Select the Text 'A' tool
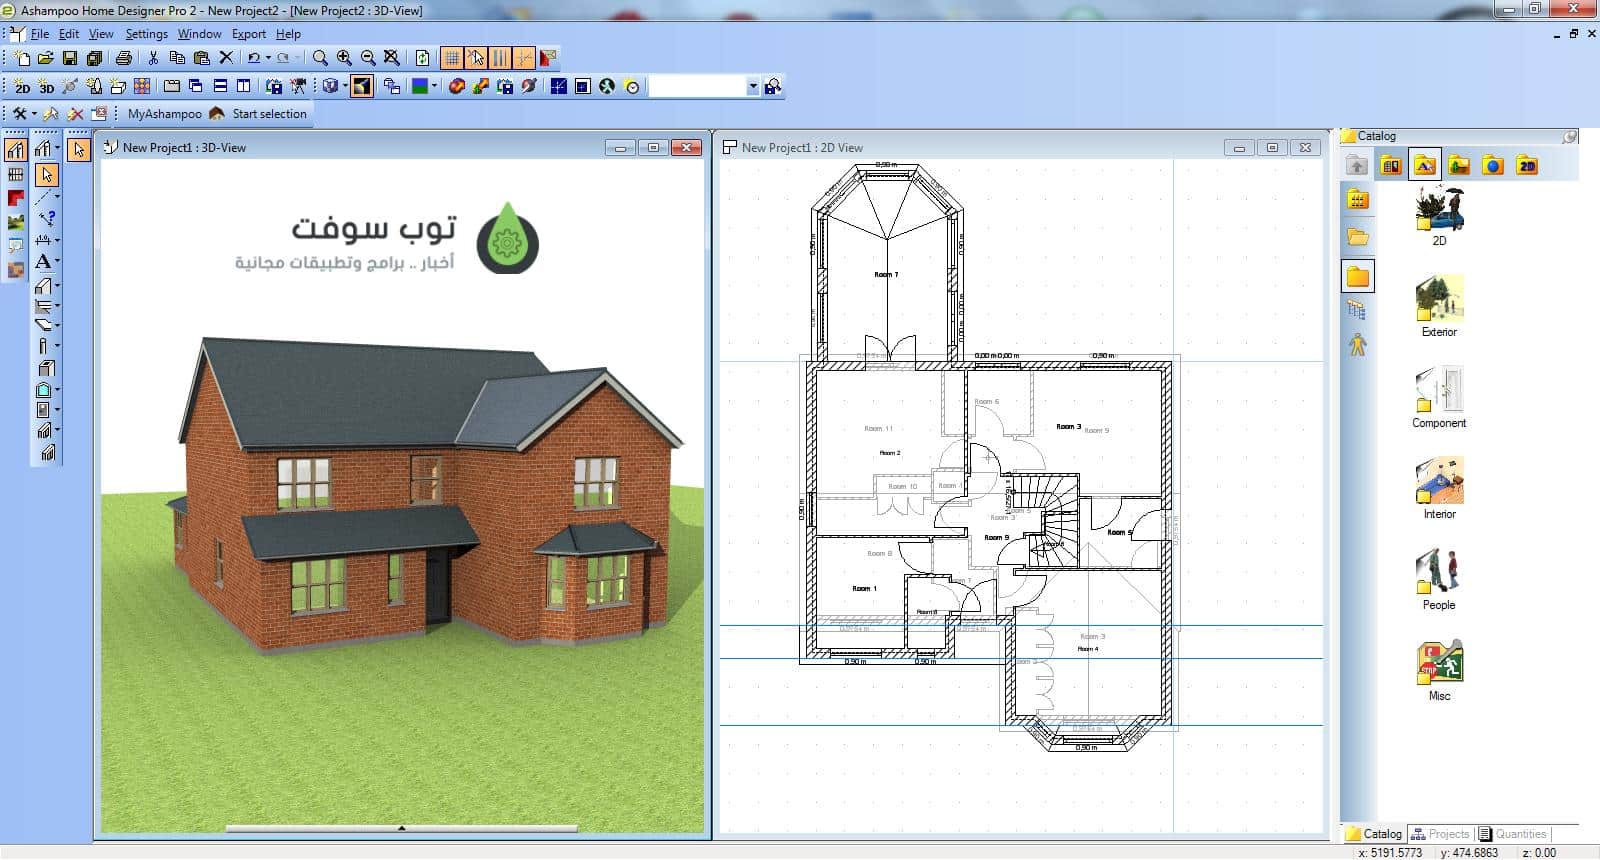Viewport: 1600px width, 860px height. (42, 261)
